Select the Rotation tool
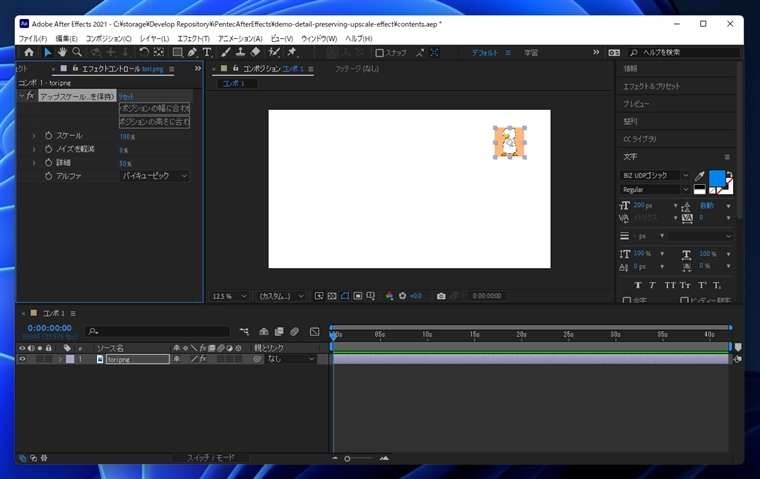 [144, 52]
